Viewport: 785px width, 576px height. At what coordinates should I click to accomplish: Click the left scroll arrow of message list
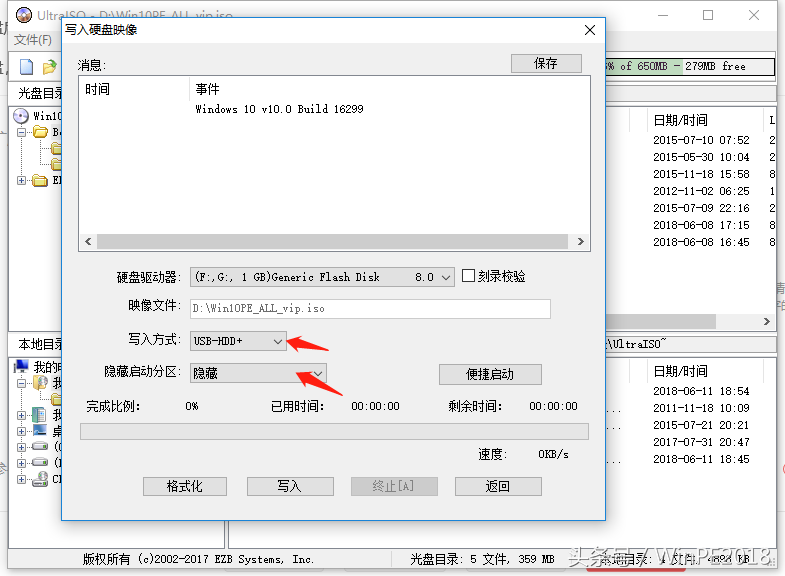(x=88, y=241)
